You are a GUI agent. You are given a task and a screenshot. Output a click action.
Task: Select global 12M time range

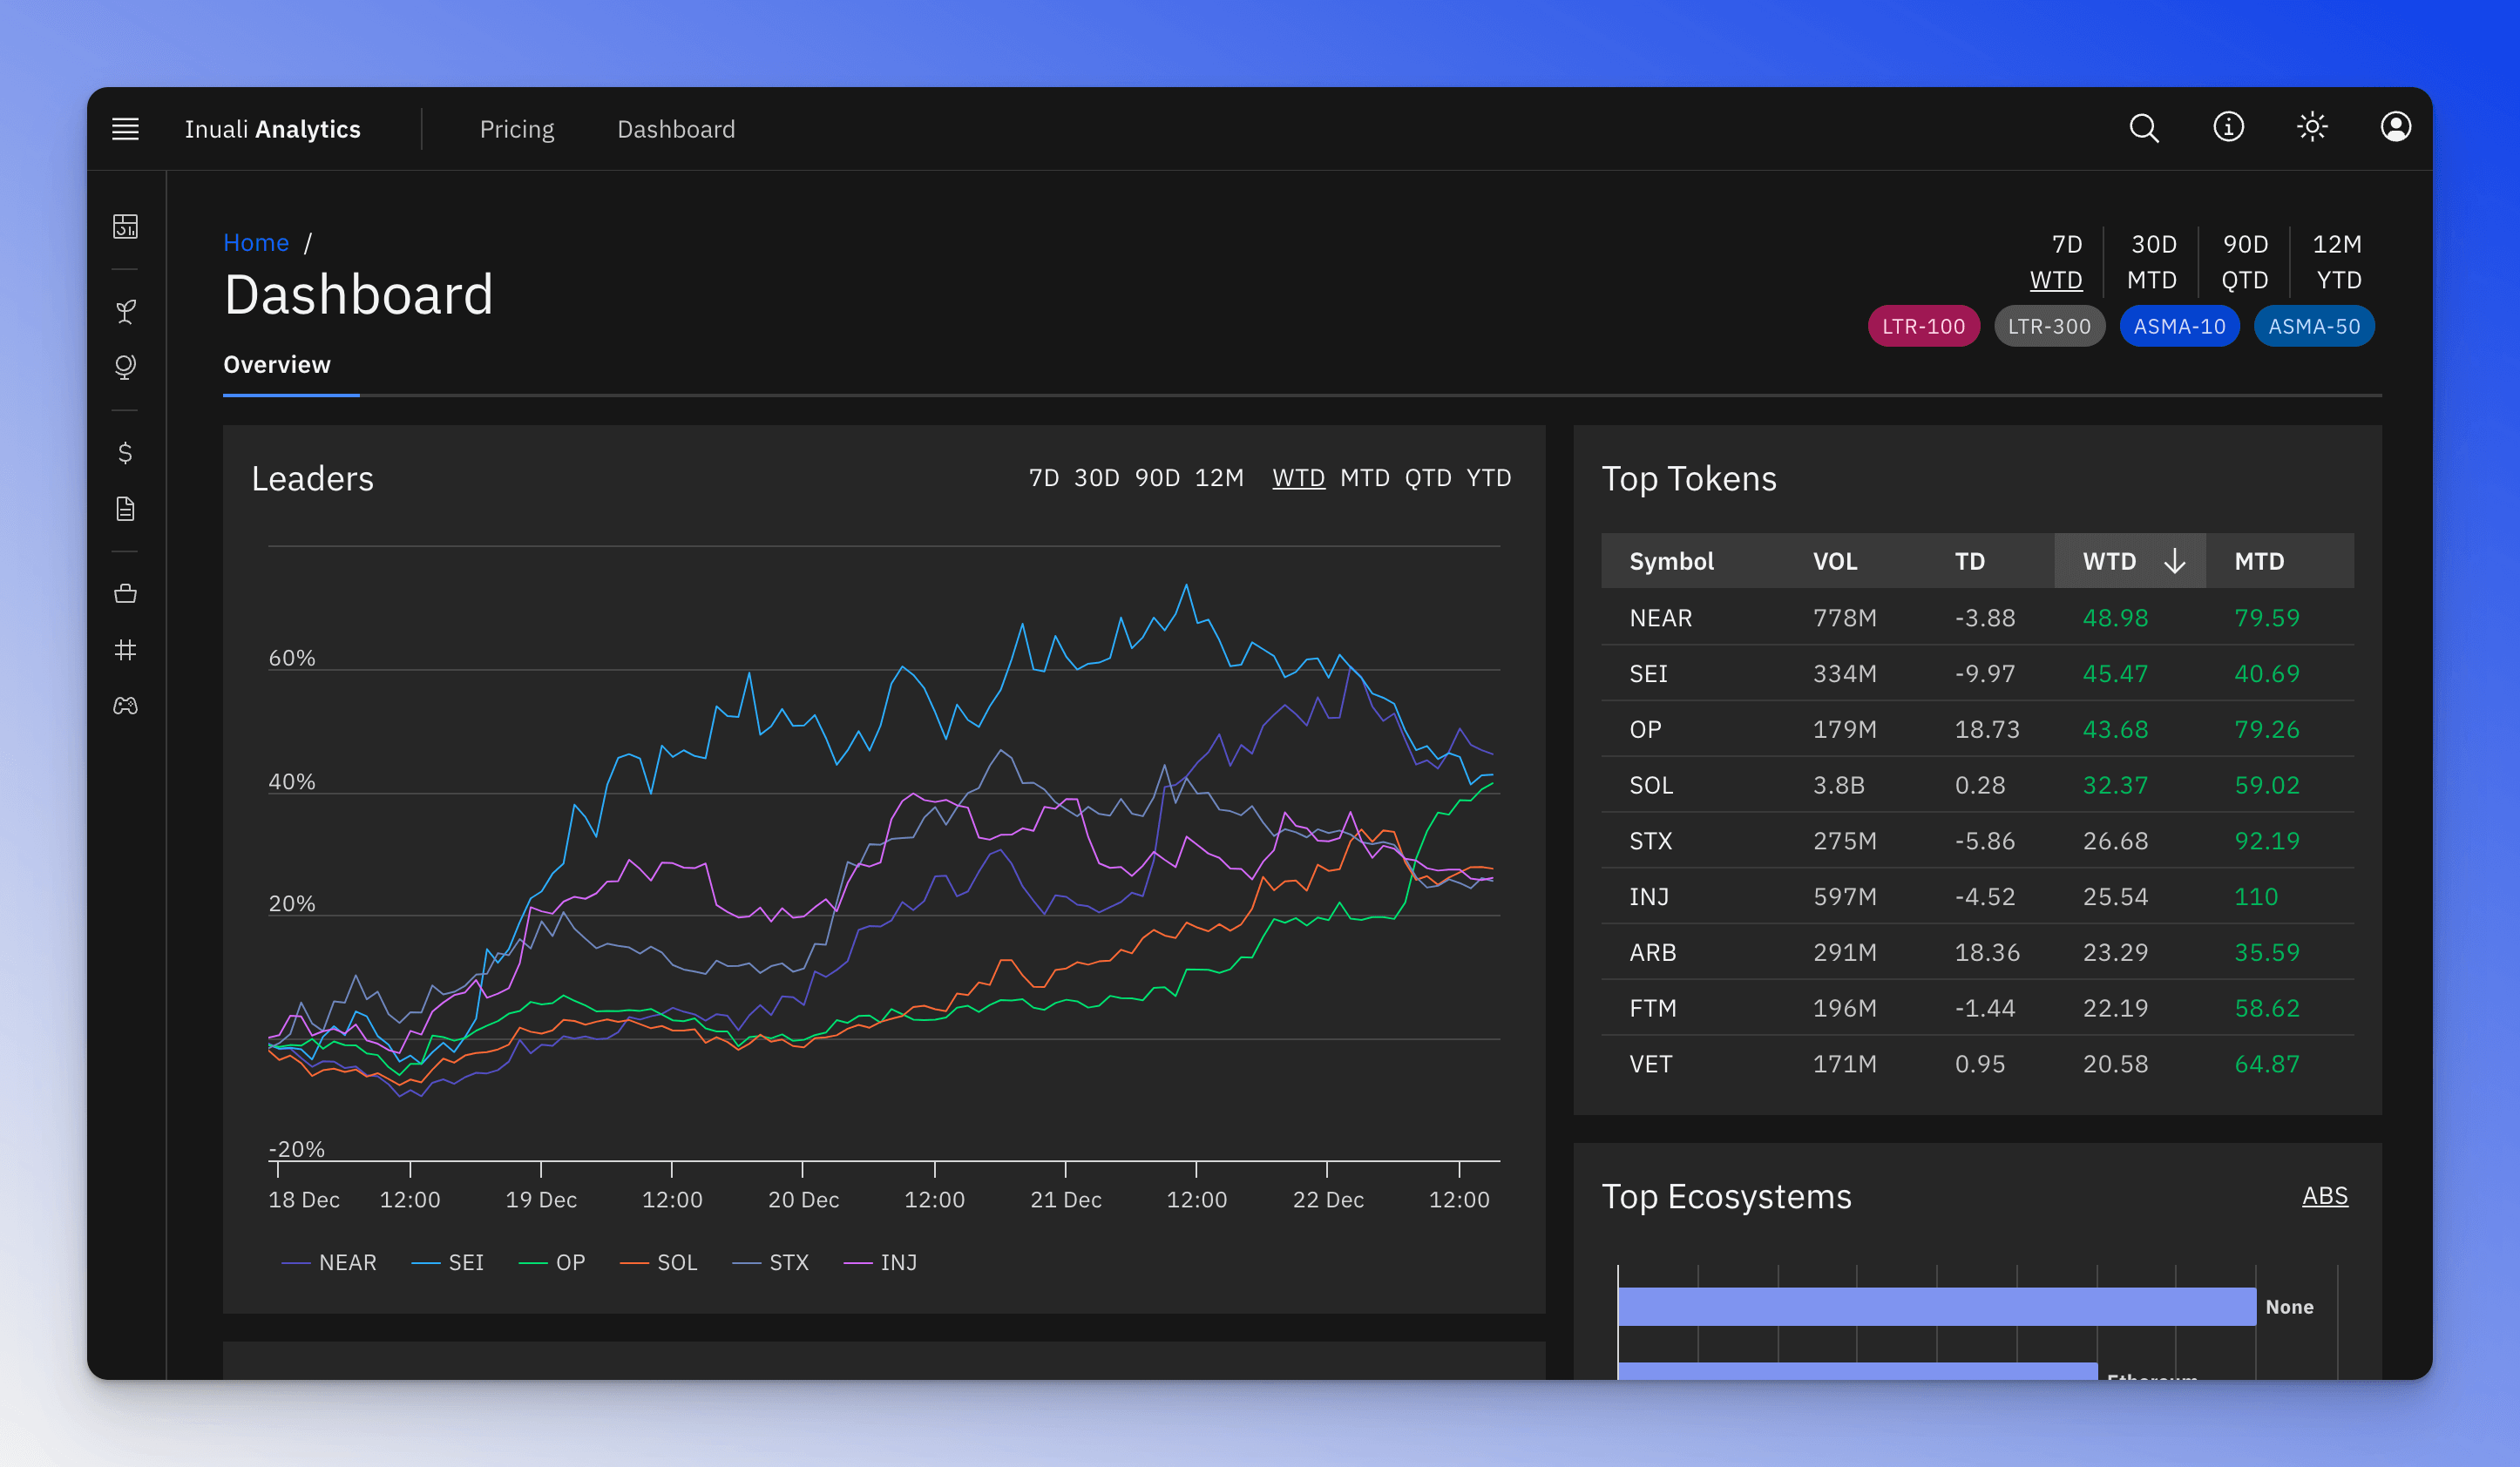pos(2337,244)
